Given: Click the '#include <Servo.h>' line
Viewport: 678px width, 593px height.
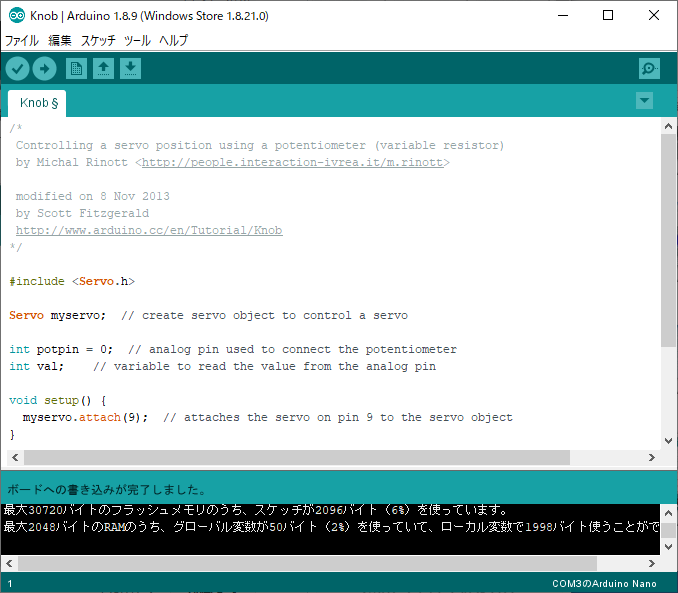Looking at the screenshot, I should 72,281.
